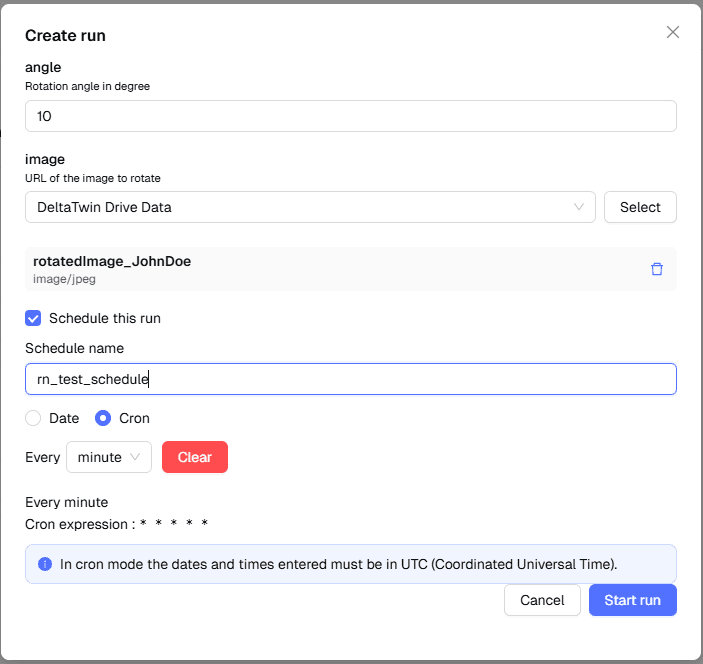This screenshot has height=664, width=703.
Task: Delete the rotatedImage_JohnDoe file with trash icon
Action: tap(657, 269)
